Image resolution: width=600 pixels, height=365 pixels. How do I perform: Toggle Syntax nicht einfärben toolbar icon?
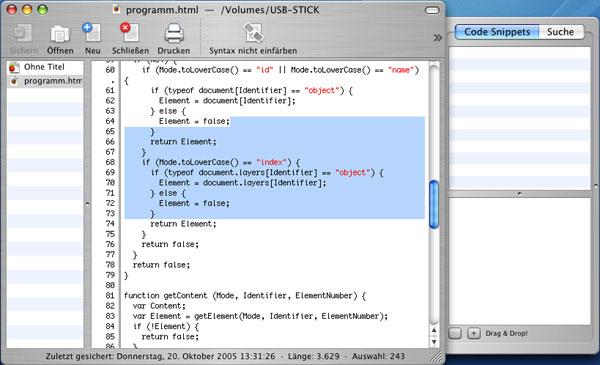pyautogui.click(x=253, y=33)
